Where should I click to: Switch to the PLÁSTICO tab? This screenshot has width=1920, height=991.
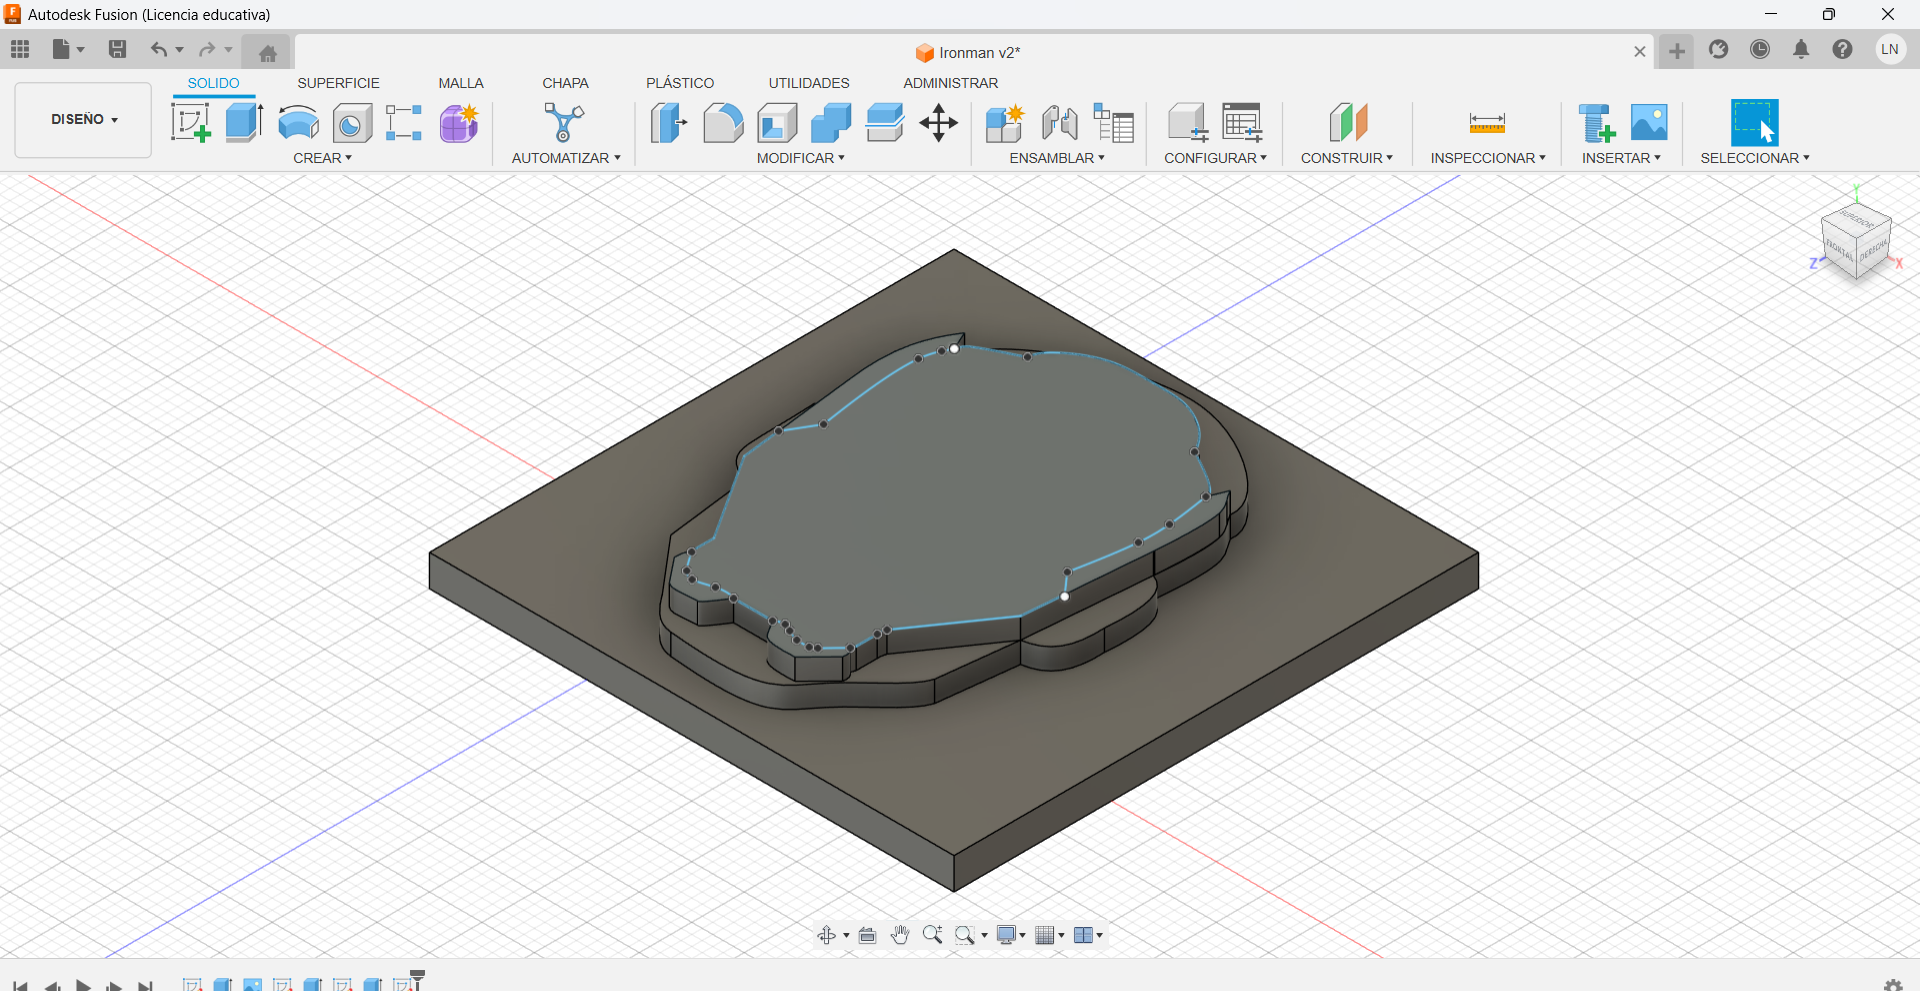680,83
